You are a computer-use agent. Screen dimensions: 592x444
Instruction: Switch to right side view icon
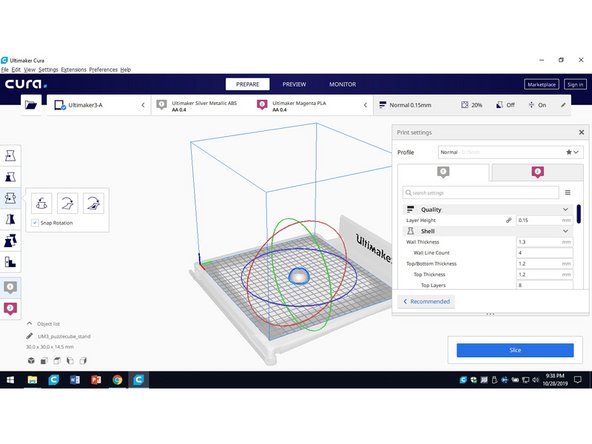[x=83, y=361]
